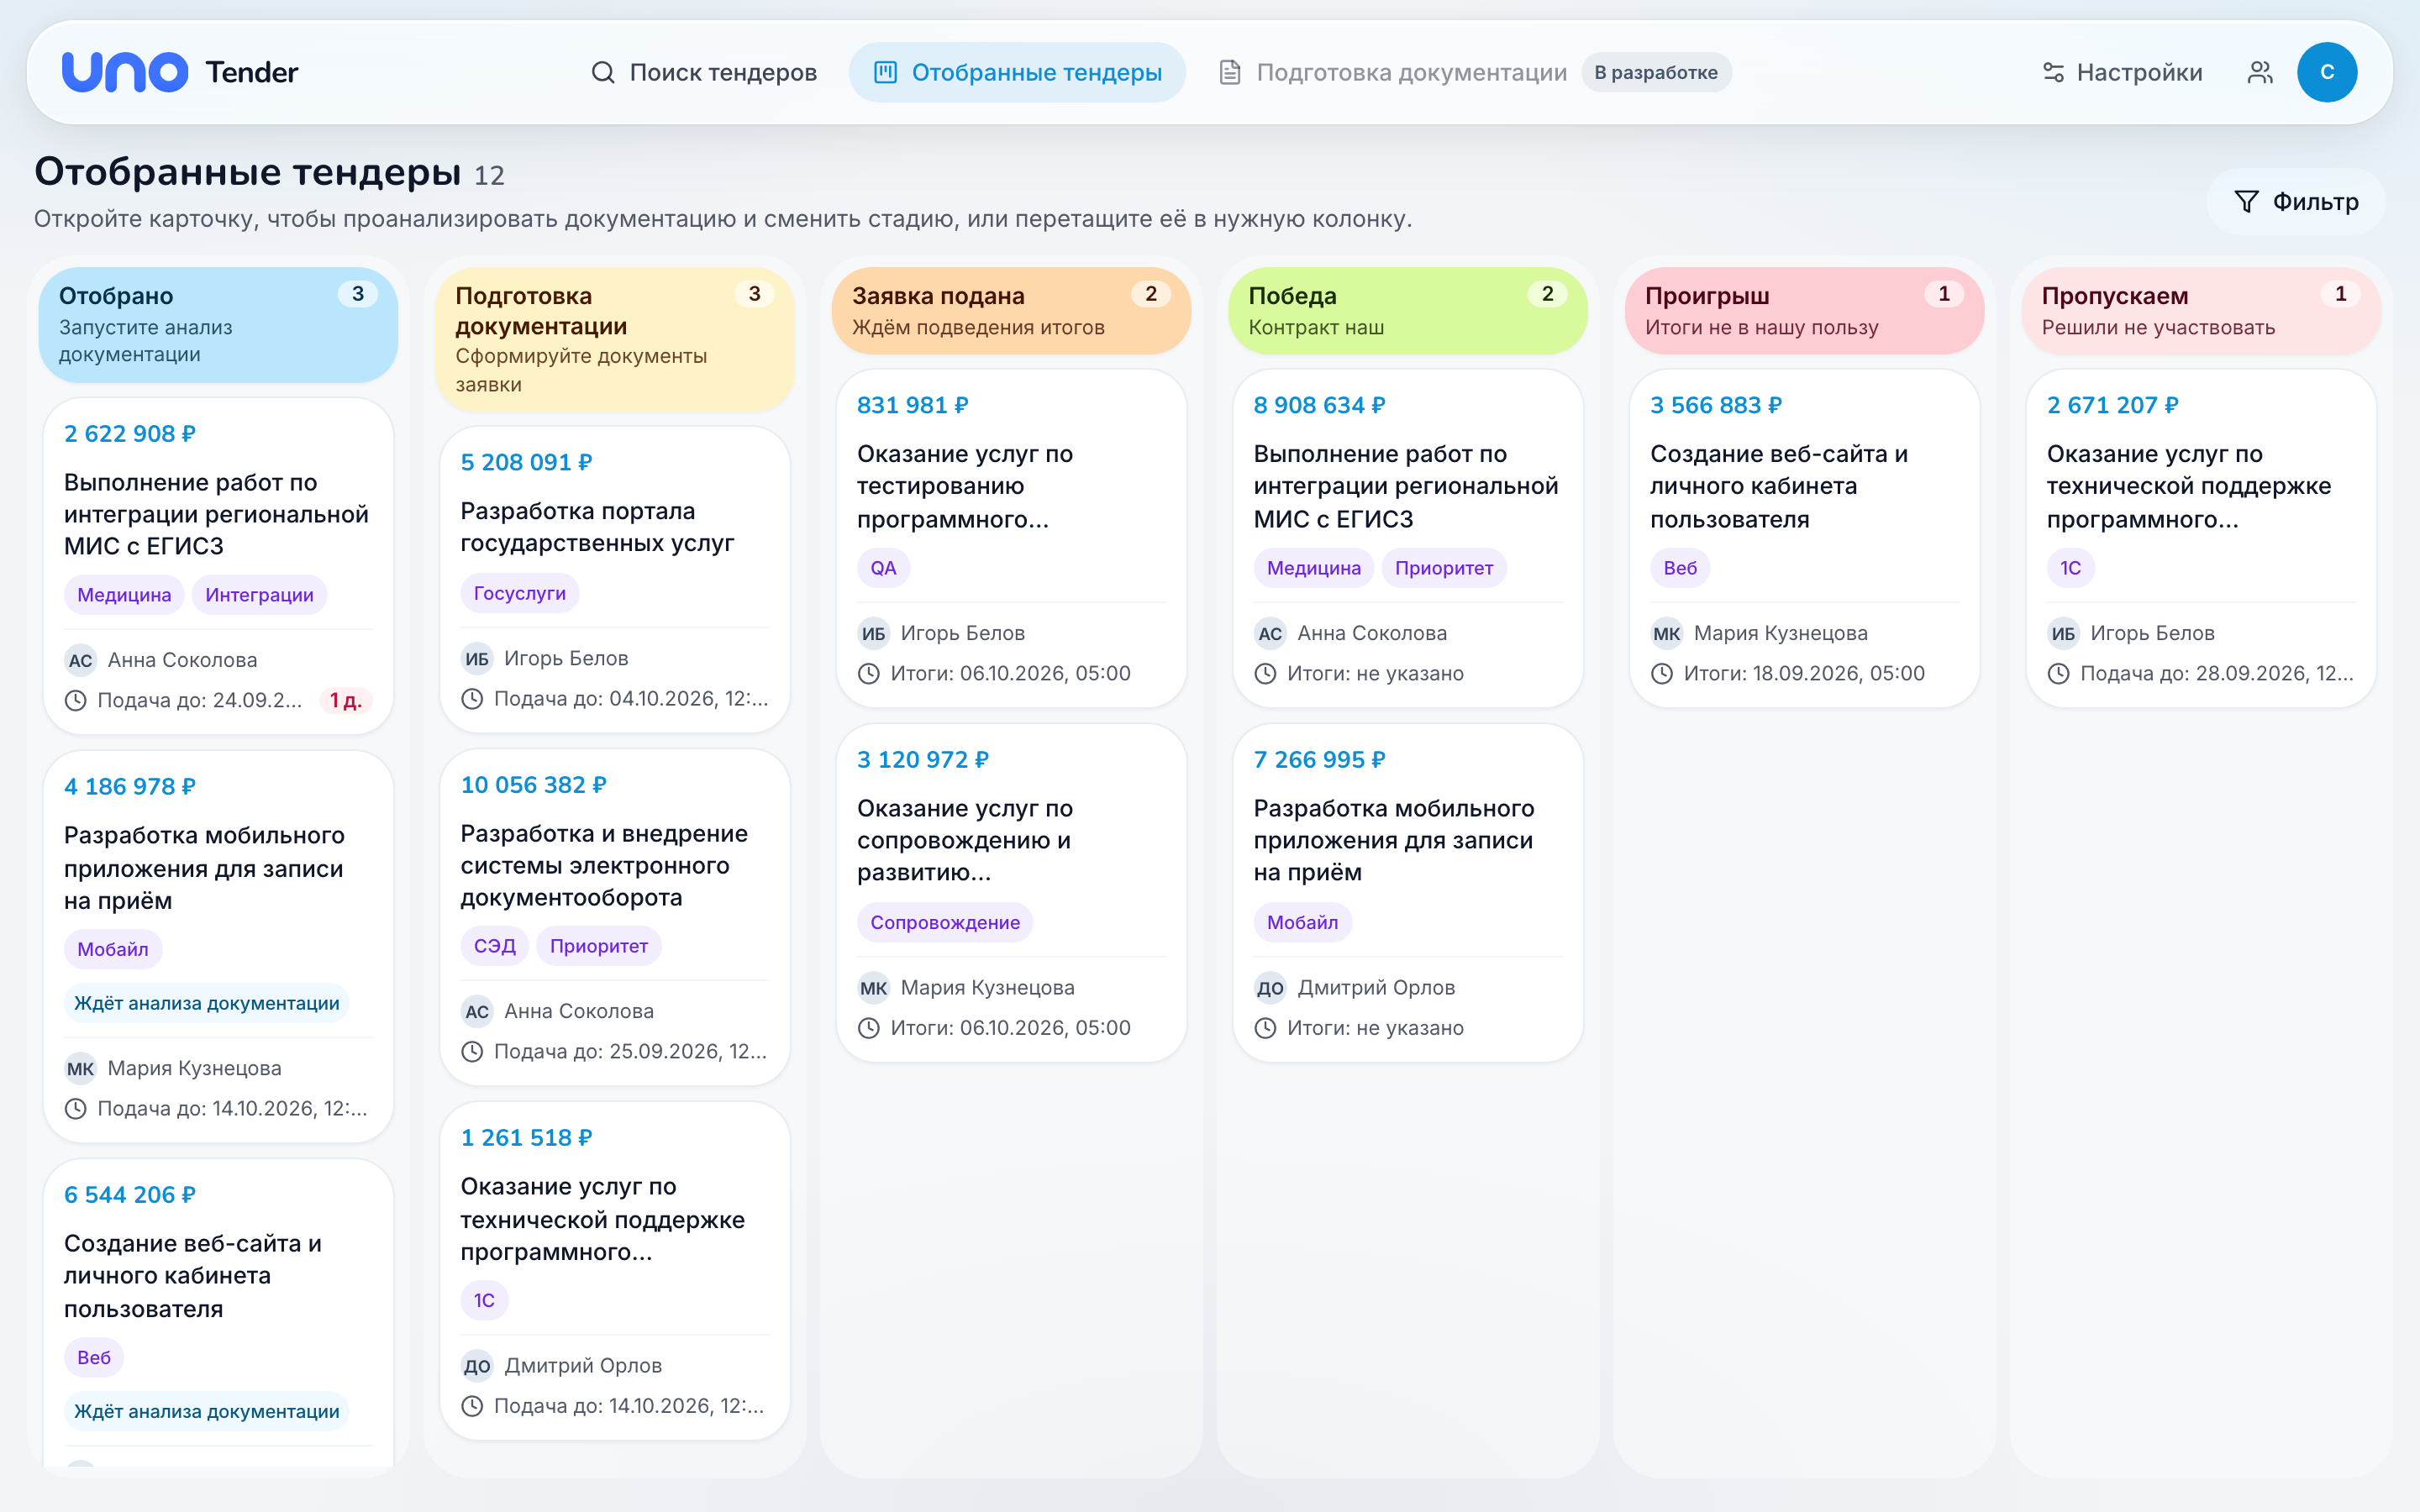Click the sliders icon next to Настройки
This screenshot has height=1512, width=2420.
click(x=2053, y=72)
